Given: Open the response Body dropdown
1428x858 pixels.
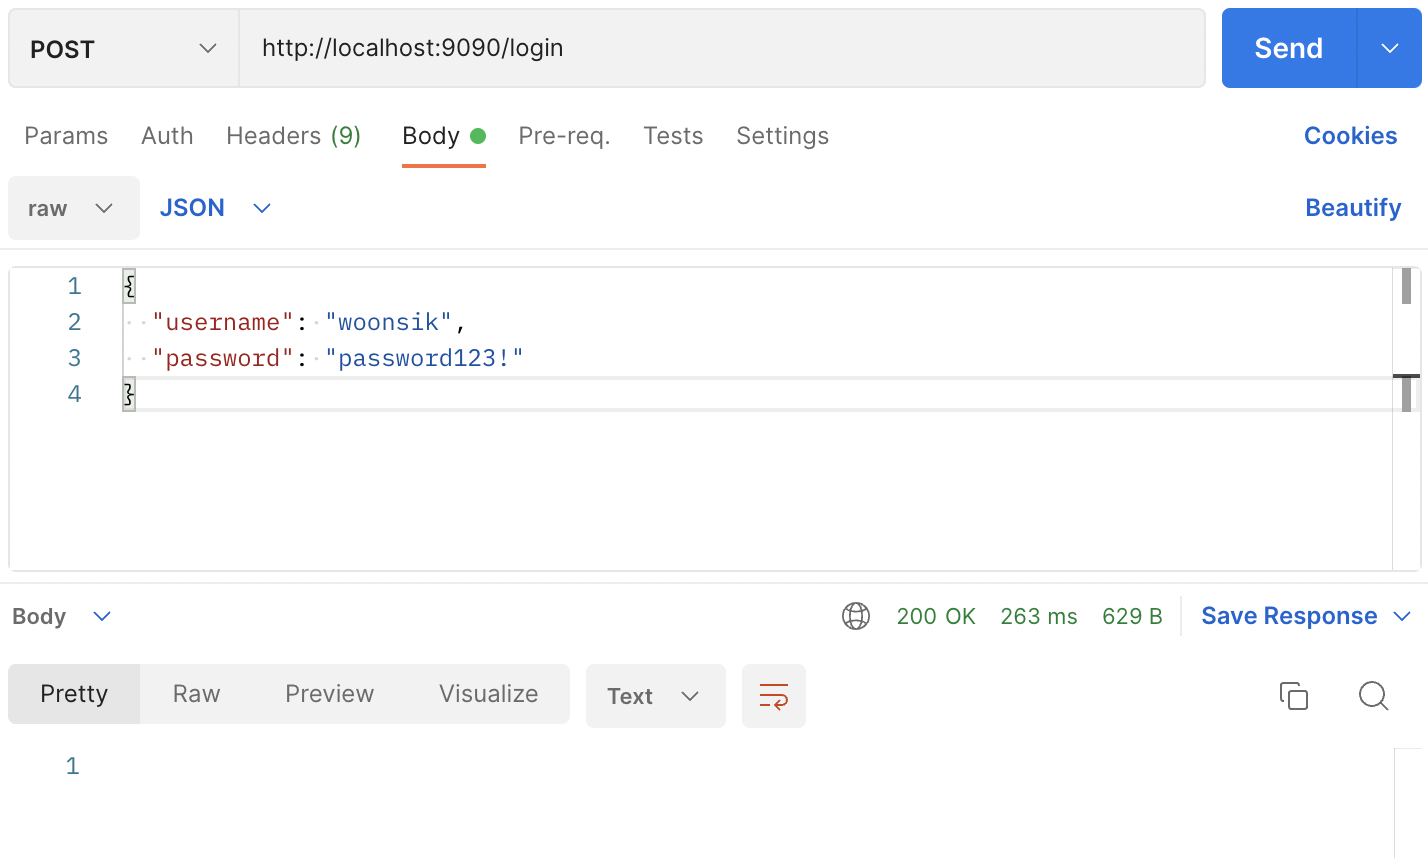Looking at the screenshot, I should [61, 616].
